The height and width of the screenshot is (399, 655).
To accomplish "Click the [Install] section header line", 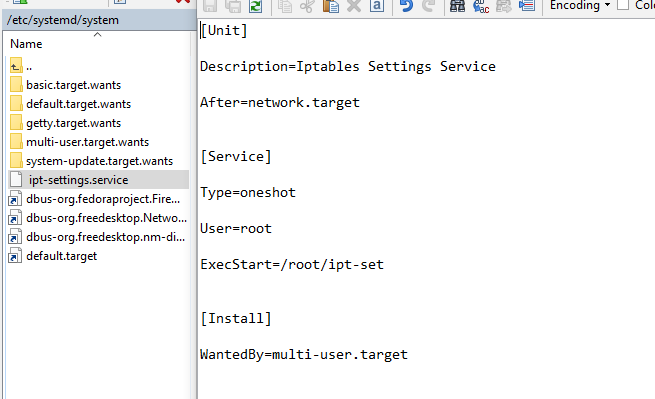I will tap(236, 319).
